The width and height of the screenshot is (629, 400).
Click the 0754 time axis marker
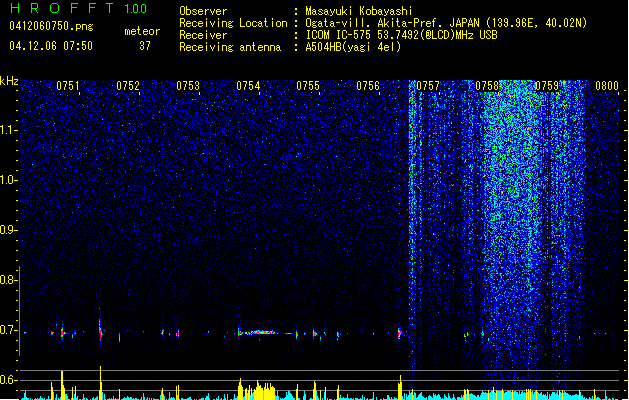click(x=248, y=86)
